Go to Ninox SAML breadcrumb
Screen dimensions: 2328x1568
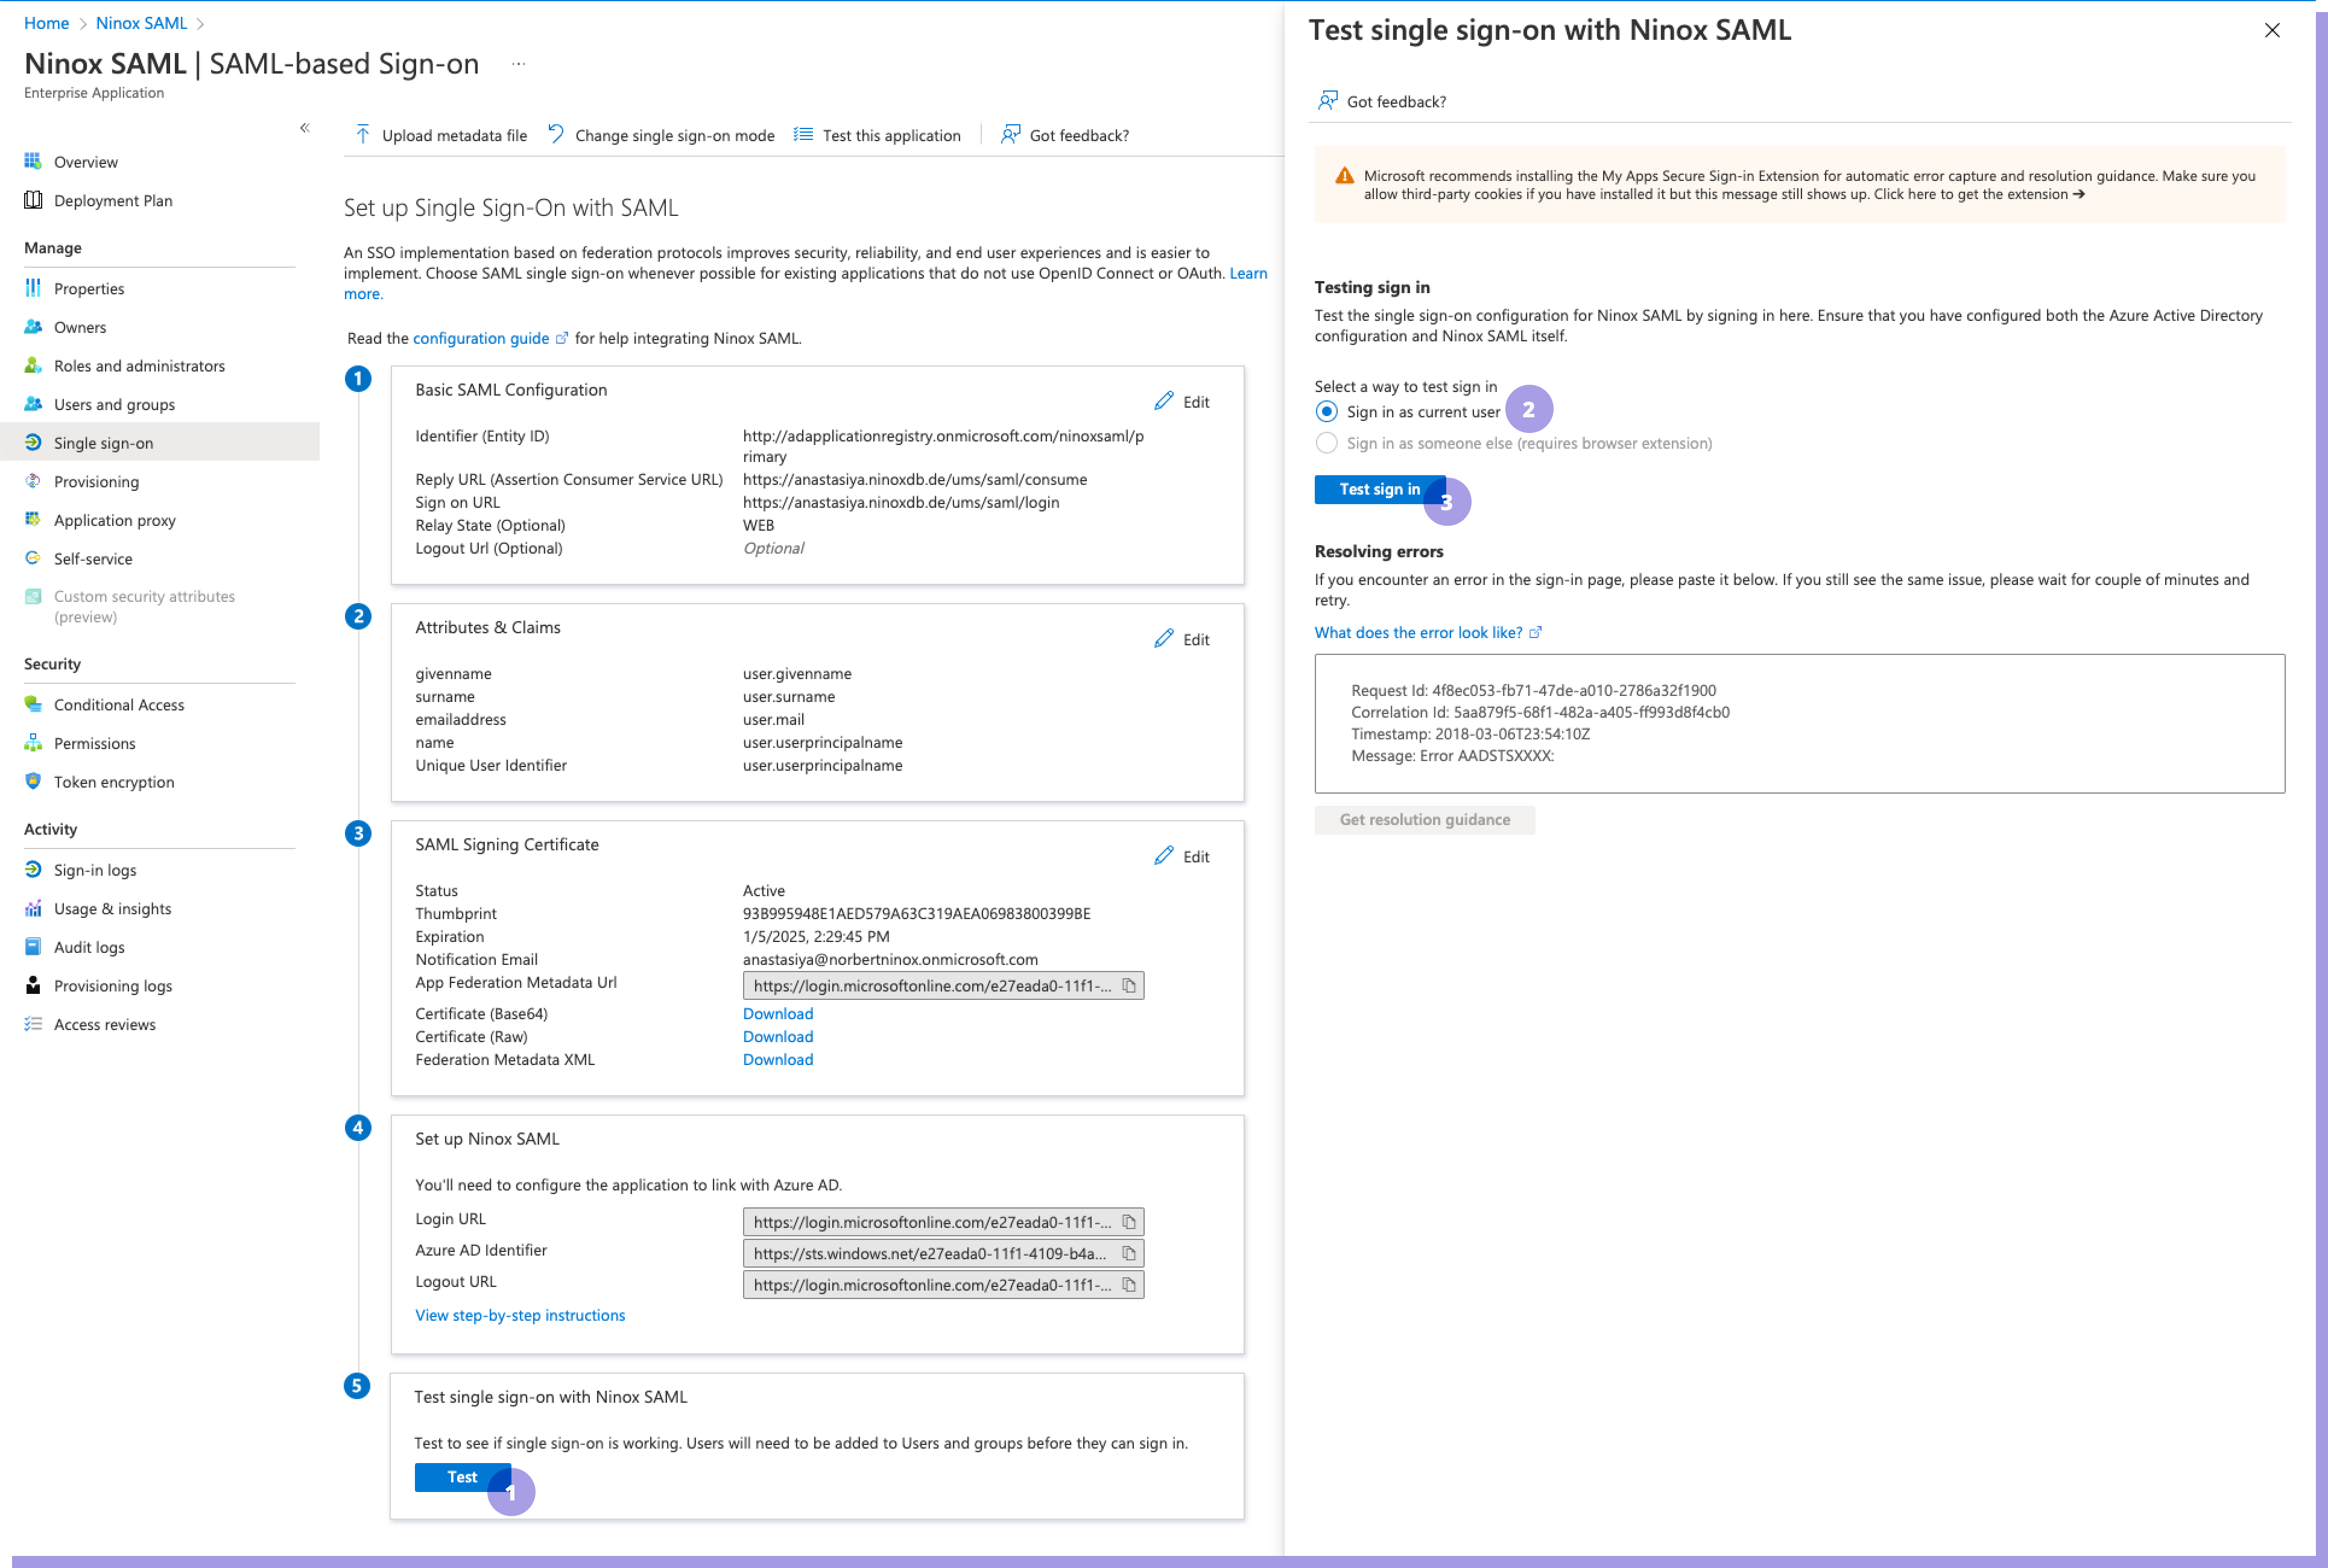(x=141, y=23)
